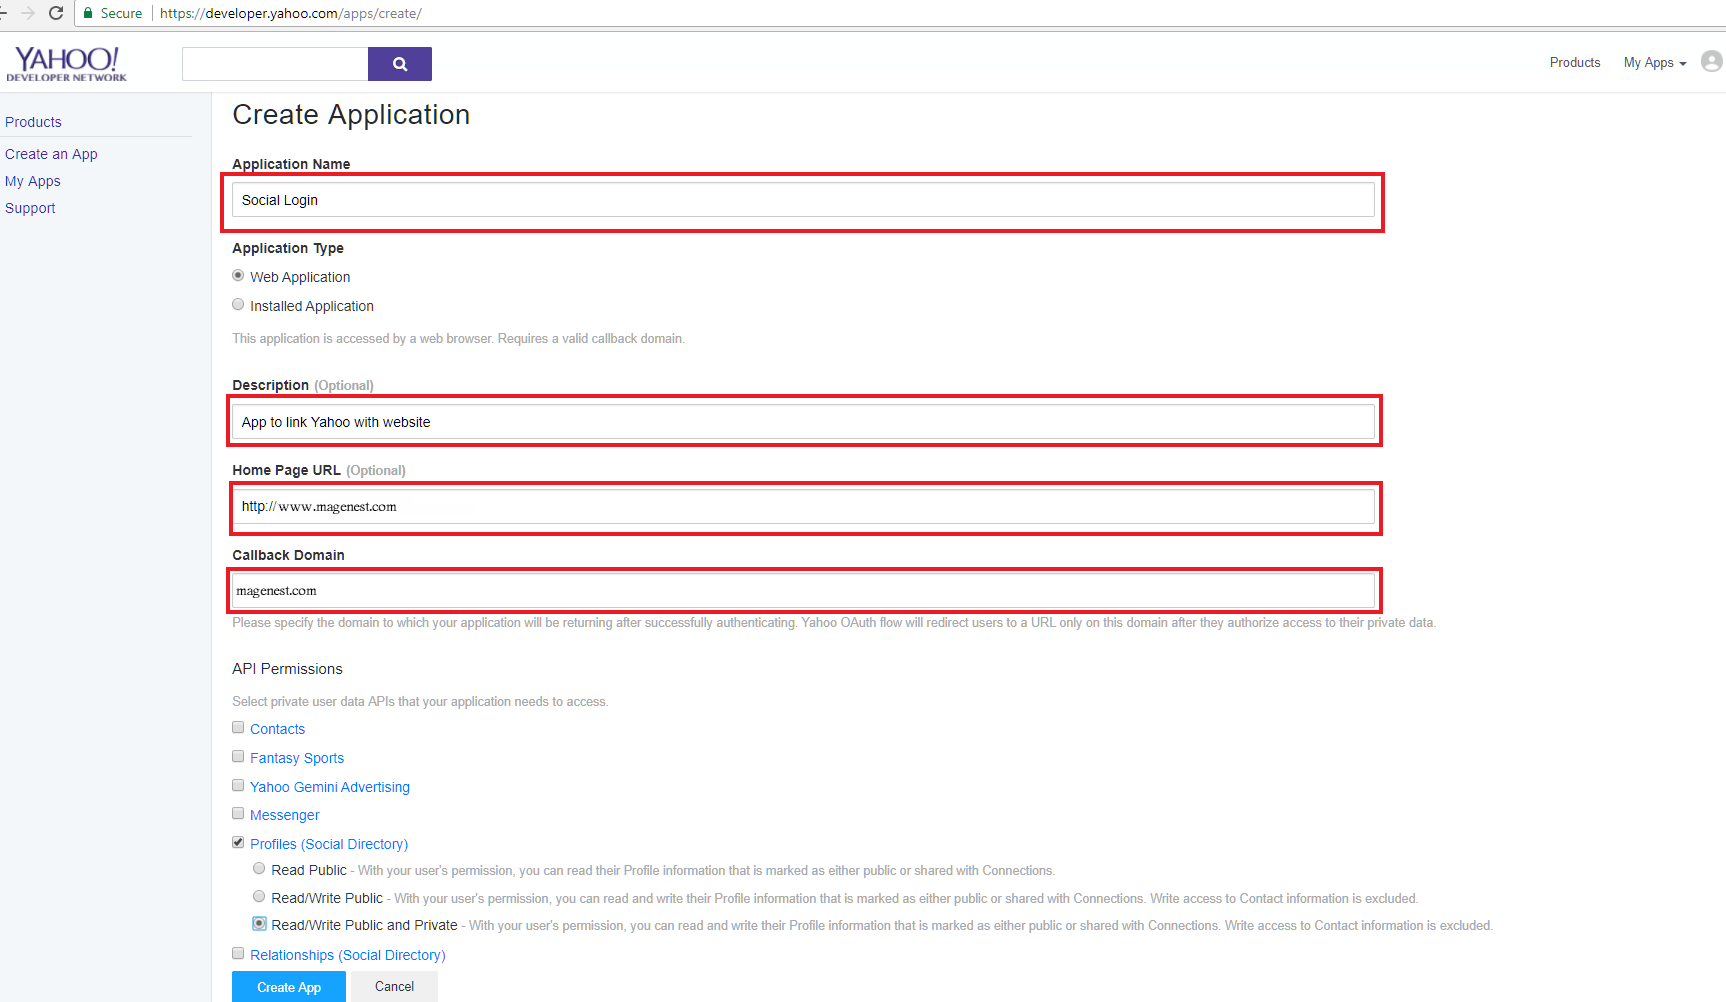
Task: Reload the page with browser refresh icon
Action: point(56,13)
